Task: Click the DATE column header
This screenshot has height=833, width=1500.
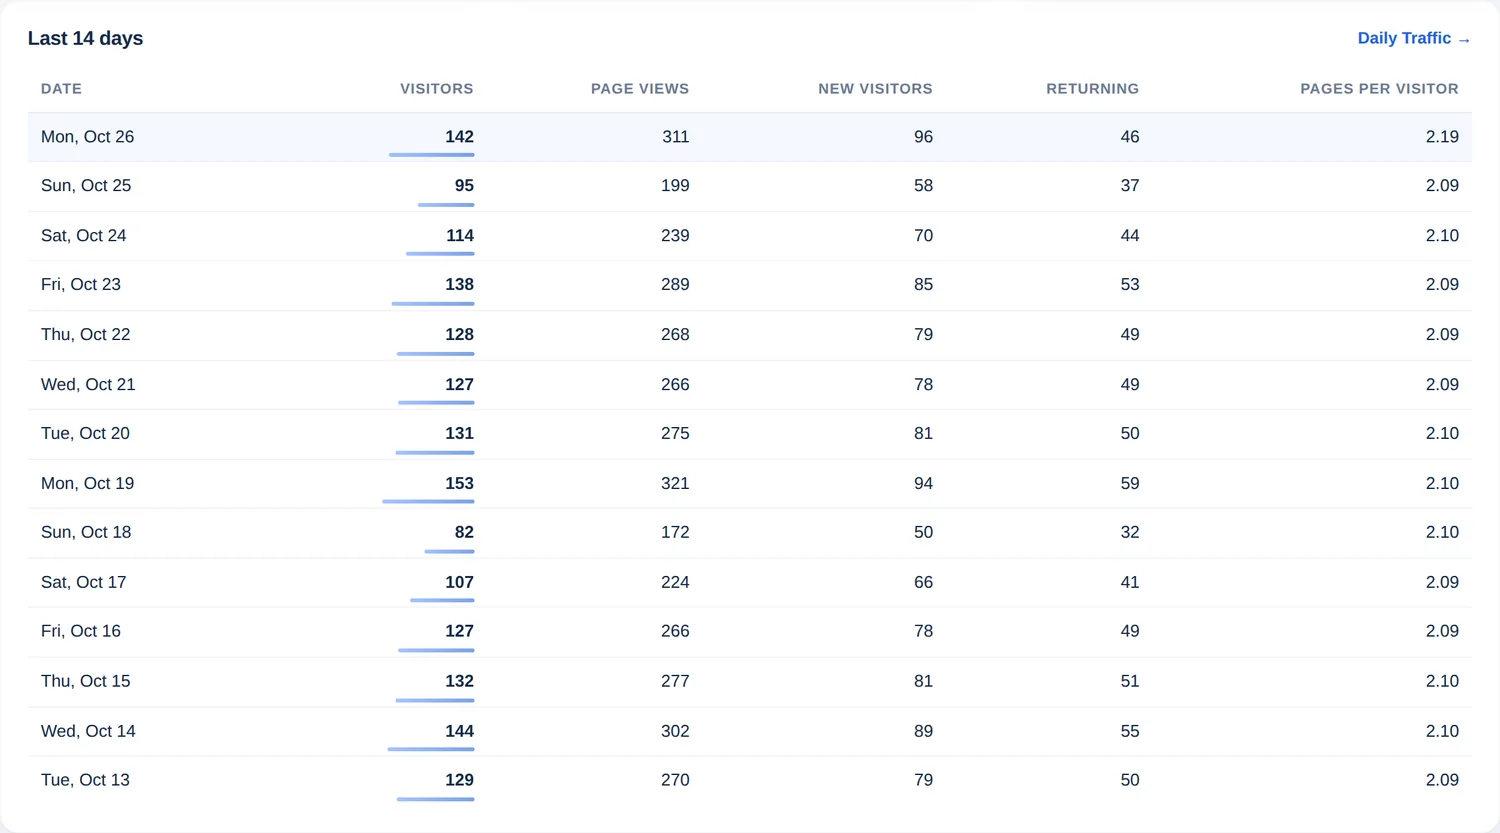Action: click(x=61, y=89)
